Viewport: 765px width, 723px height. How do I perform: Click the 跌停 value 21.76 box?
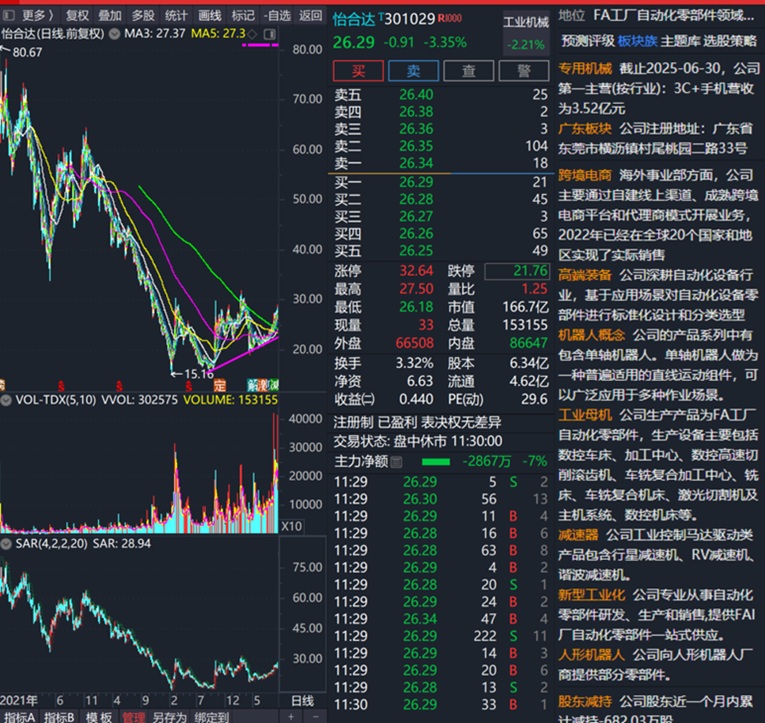click(517, 271)
